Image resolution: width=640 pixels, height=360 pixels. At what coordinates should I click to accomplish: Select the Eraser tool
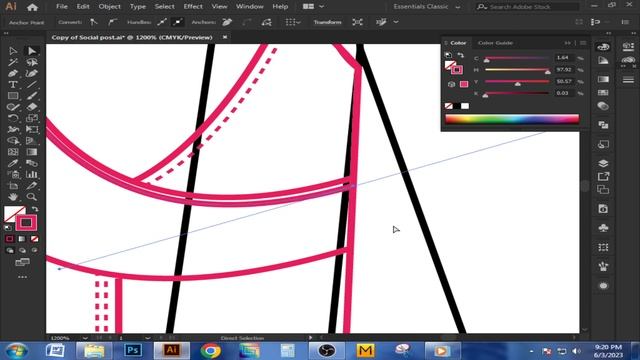coord(32,107)
